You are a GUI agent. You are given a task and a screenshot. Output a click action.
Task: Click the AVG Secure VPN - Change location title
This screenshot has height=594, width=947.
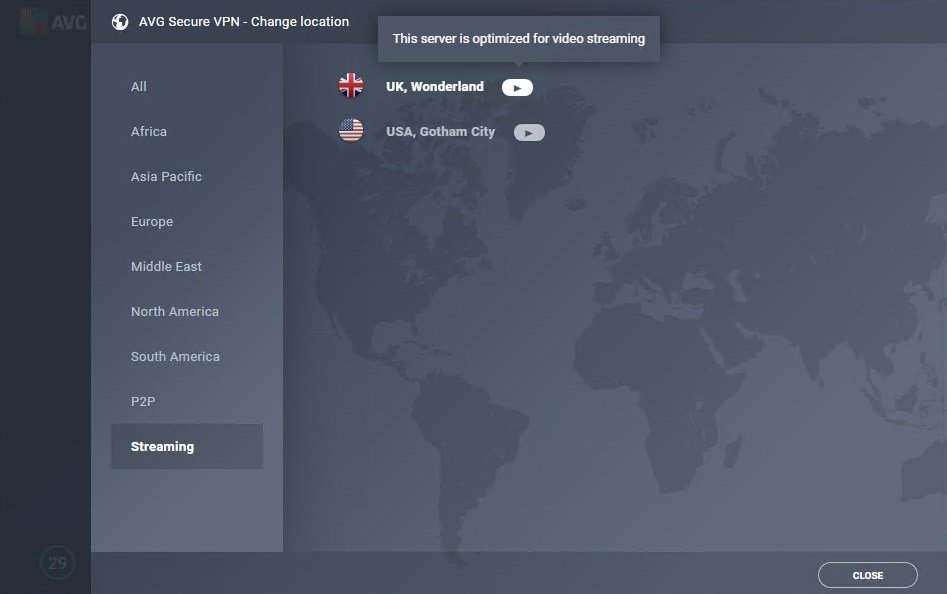pos(244,22)
